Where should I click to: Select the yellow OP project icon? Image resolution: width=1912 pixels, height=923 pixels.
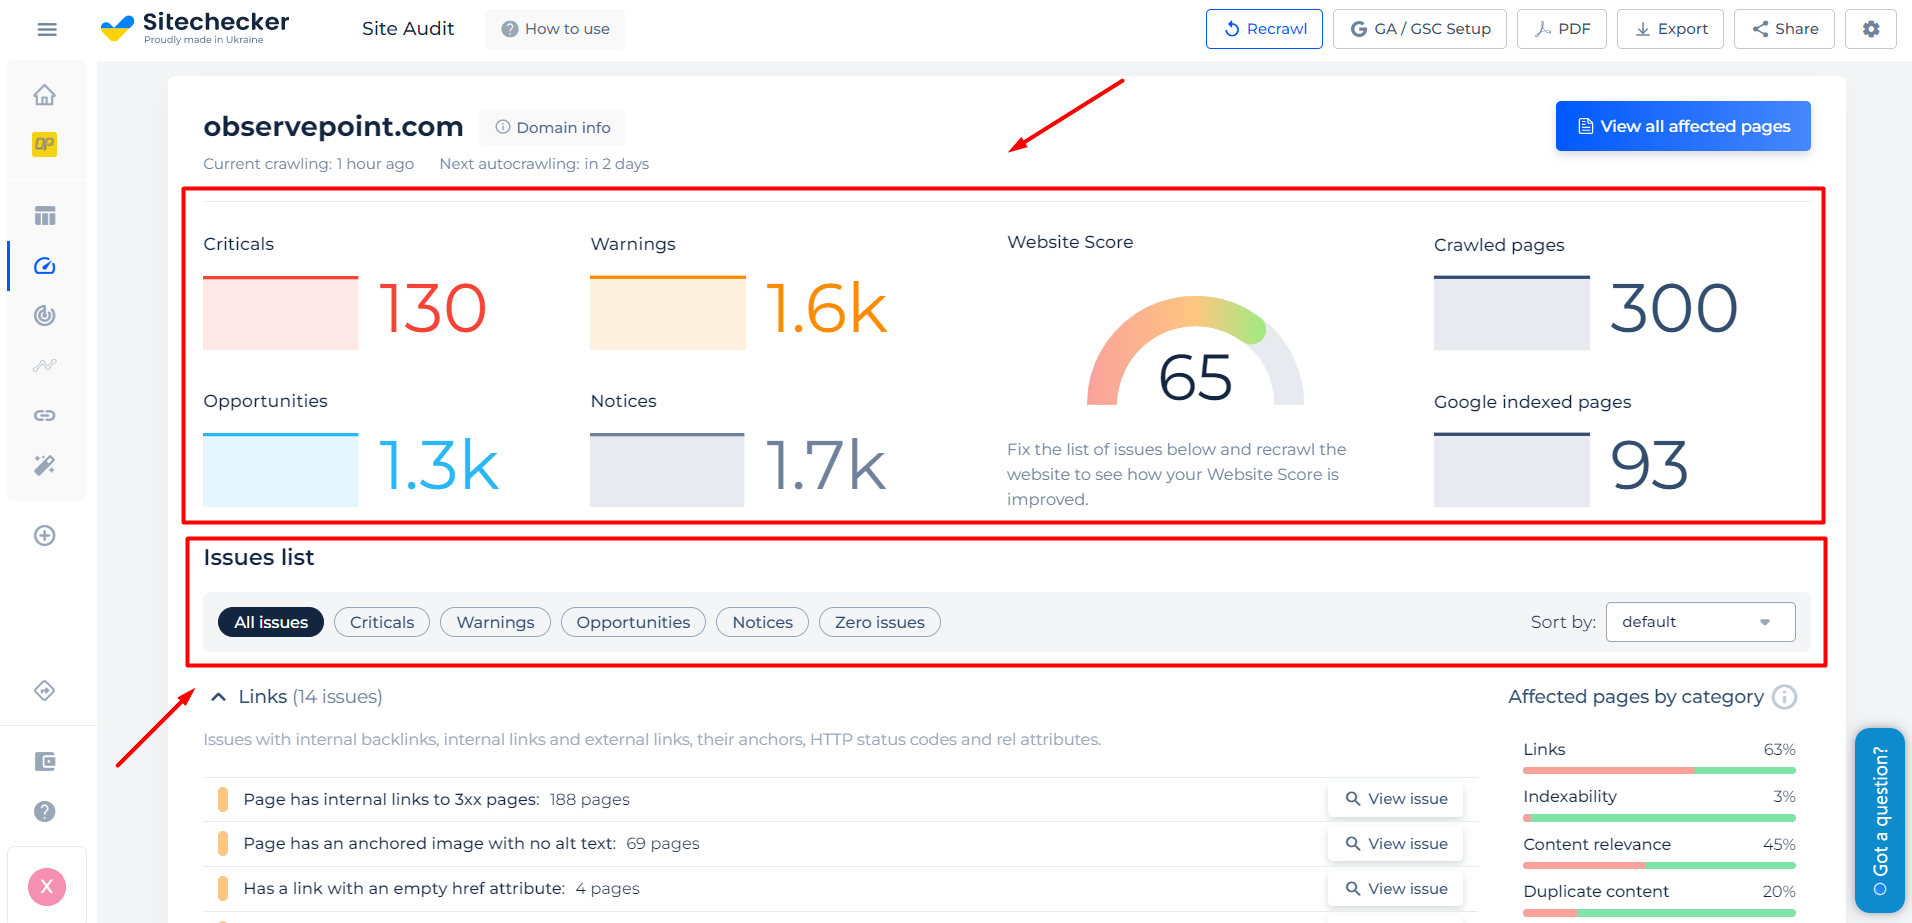(x=44, y=144)
